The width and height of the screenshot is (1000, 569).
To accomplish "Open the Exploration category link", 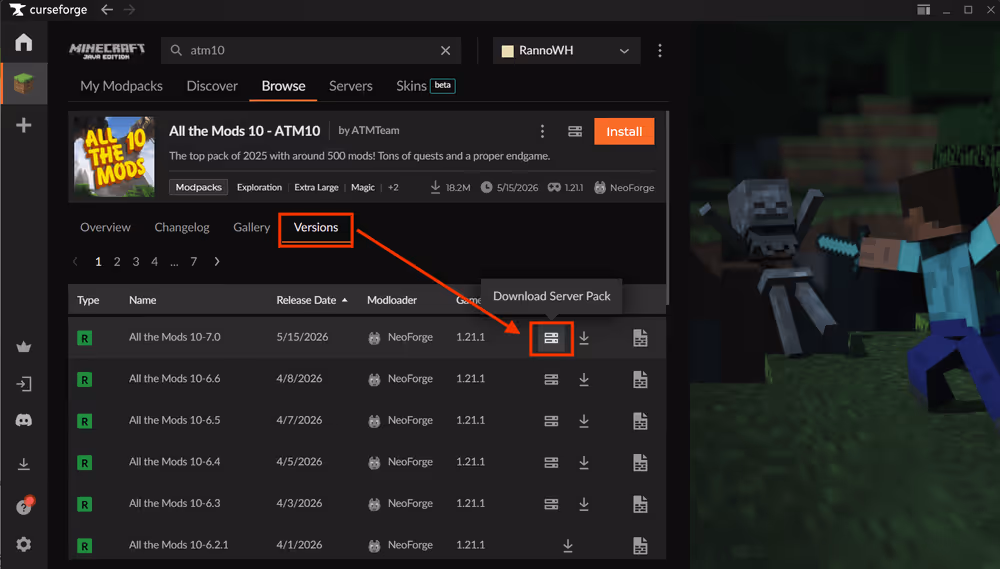I will click(x=259, y=188).
